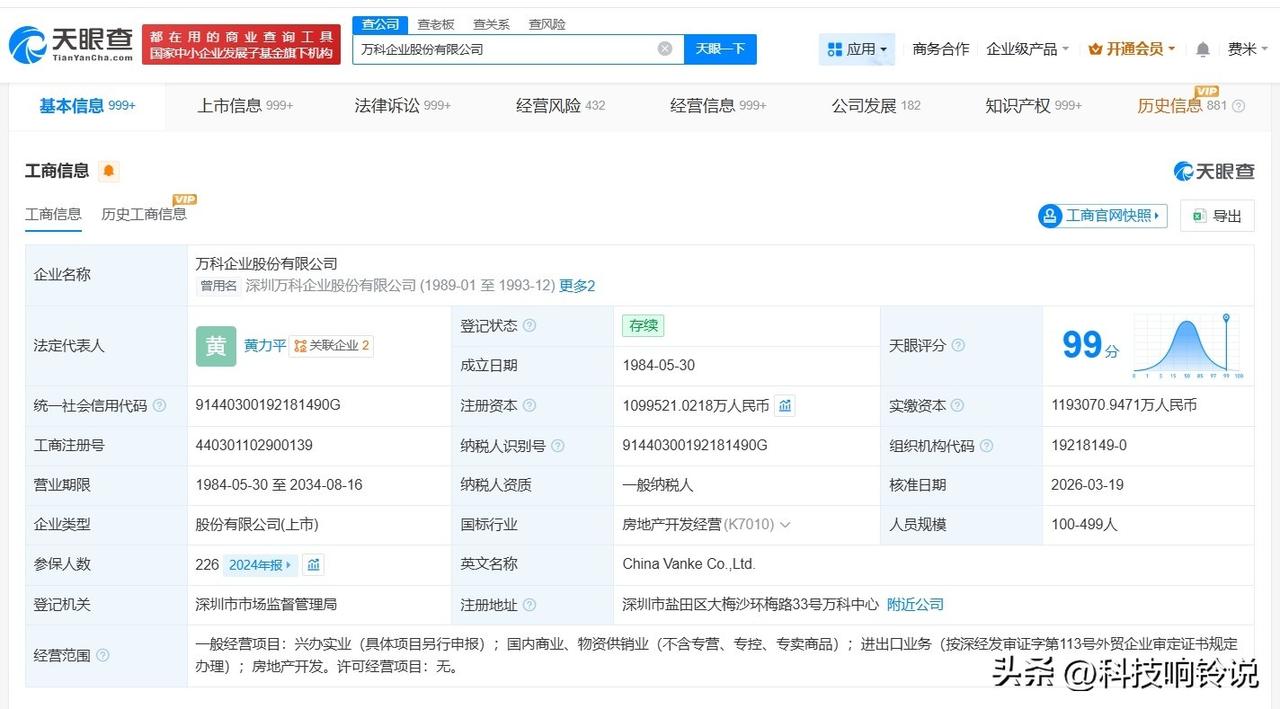The image size is (1280, 709).
Task: Click 天眼一下 search button
Action: coord(720,49)
